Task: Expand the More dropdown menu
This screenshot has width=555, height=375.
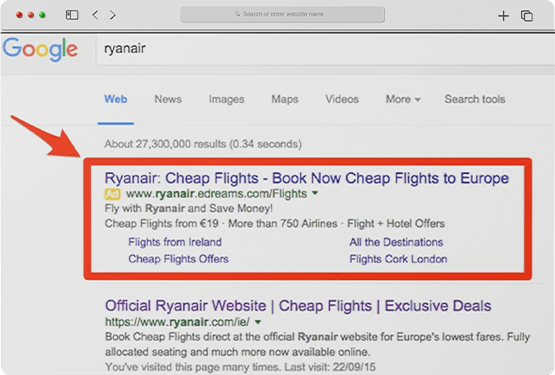Action: [x=403, y=99]
